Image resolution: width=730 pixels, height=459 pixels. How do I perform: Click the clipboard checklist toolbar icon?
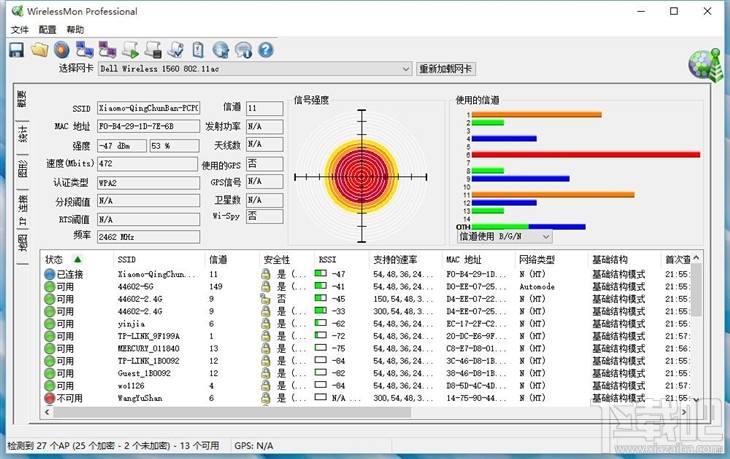[x=198, y=50]
